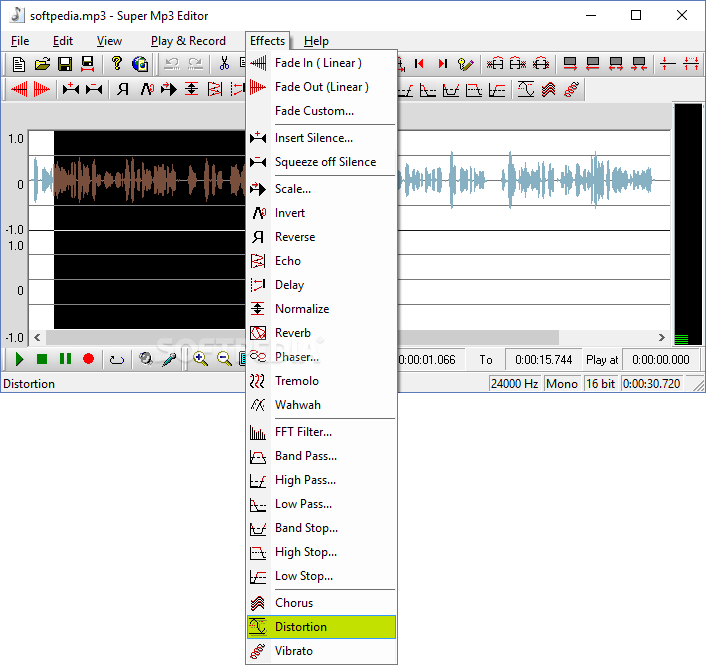This screenshot has height=665, width=706.
Task: Pause playback with the green Pause button
Action: coord(65,359)
